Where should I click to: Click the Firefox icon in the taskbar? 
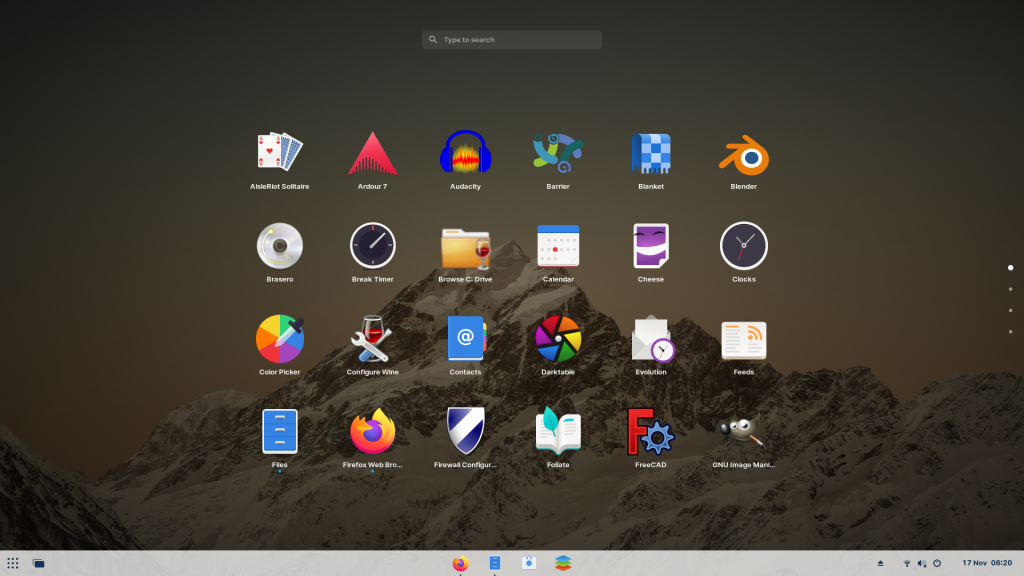tap(460, 563)
